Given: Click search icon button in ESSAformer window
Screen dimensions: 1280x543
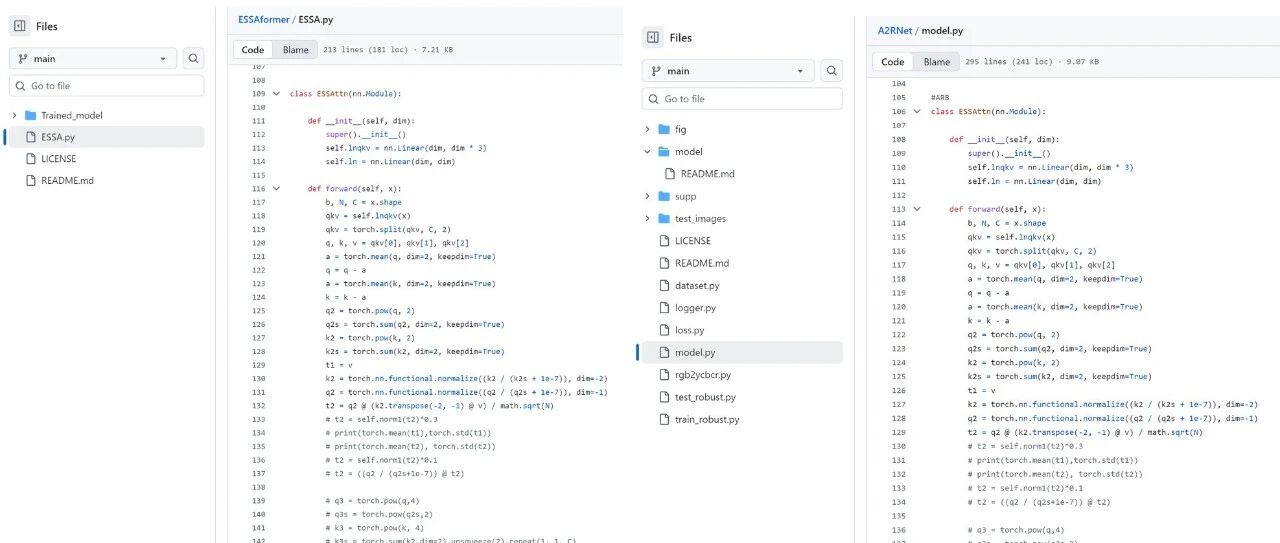Looking at the screenshot, I should pyautogui.click(x=193, y=59).
